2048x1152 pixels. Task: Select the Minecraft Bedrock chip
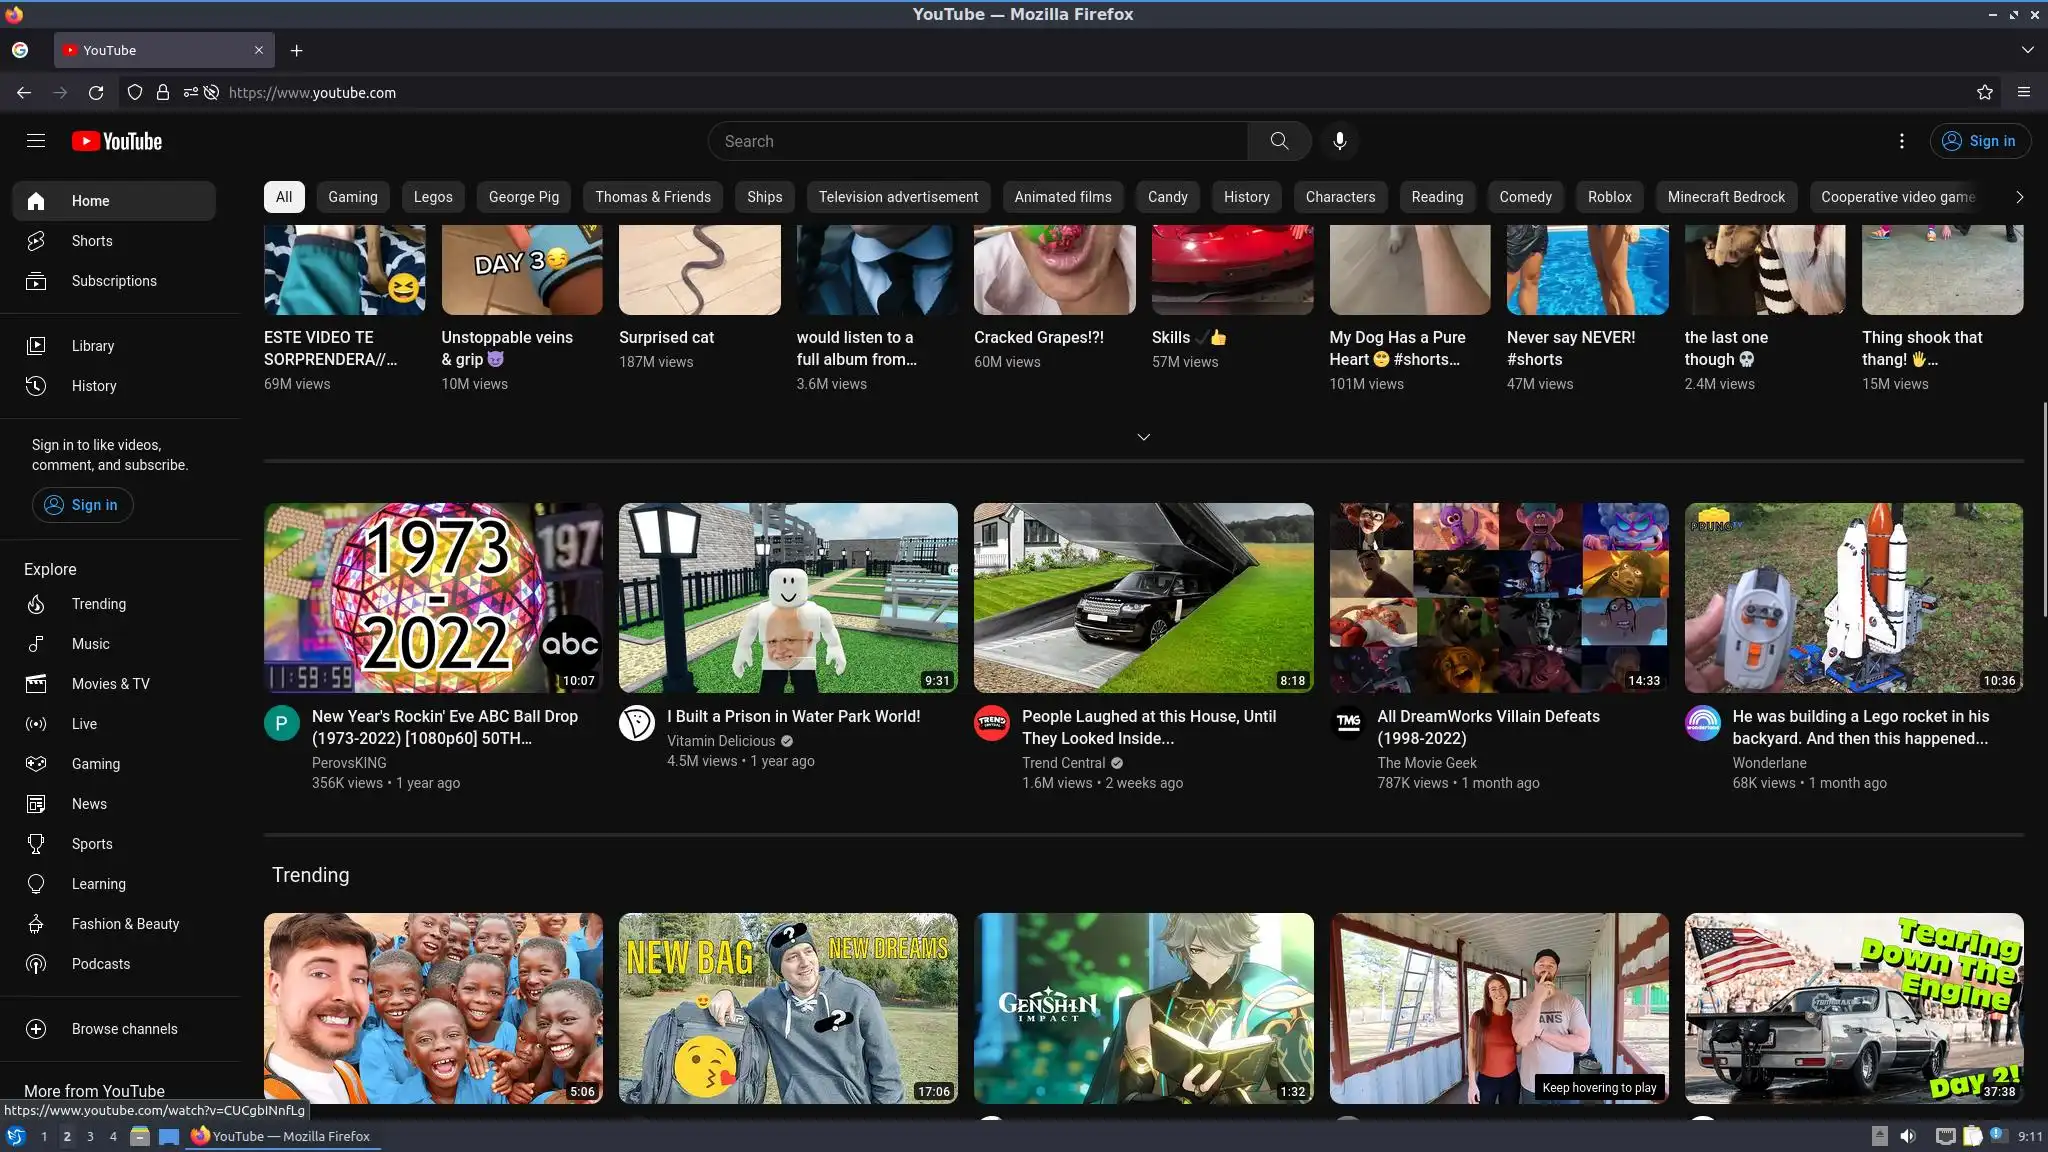point(1725,197)
